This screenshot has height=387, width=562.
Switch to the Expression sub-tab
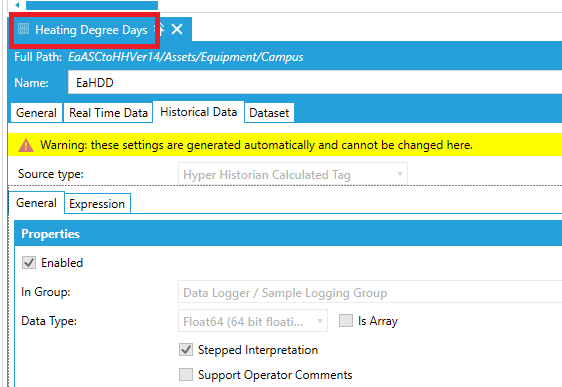(97, 204)
